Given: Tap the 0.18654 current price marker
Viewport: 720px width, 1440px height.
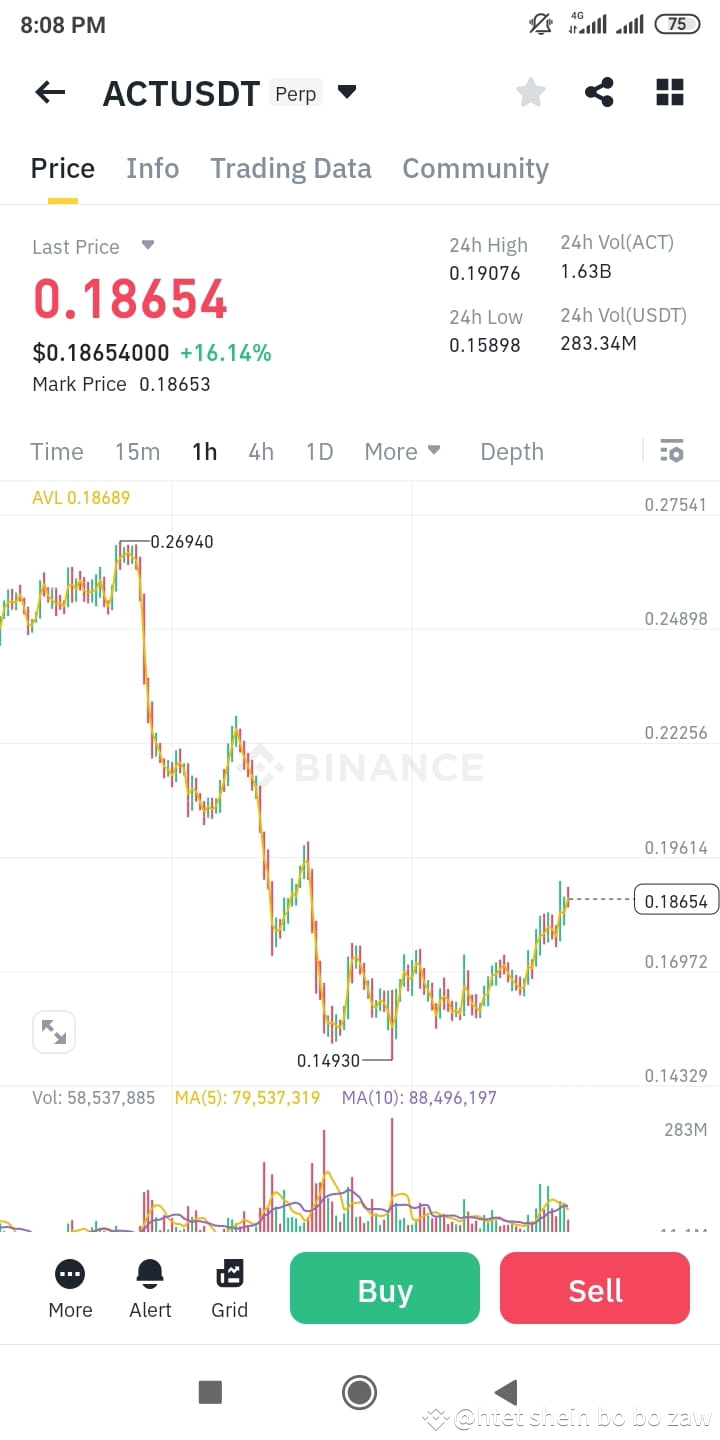Looking at the screenshot, I should (x=676, y=901).
